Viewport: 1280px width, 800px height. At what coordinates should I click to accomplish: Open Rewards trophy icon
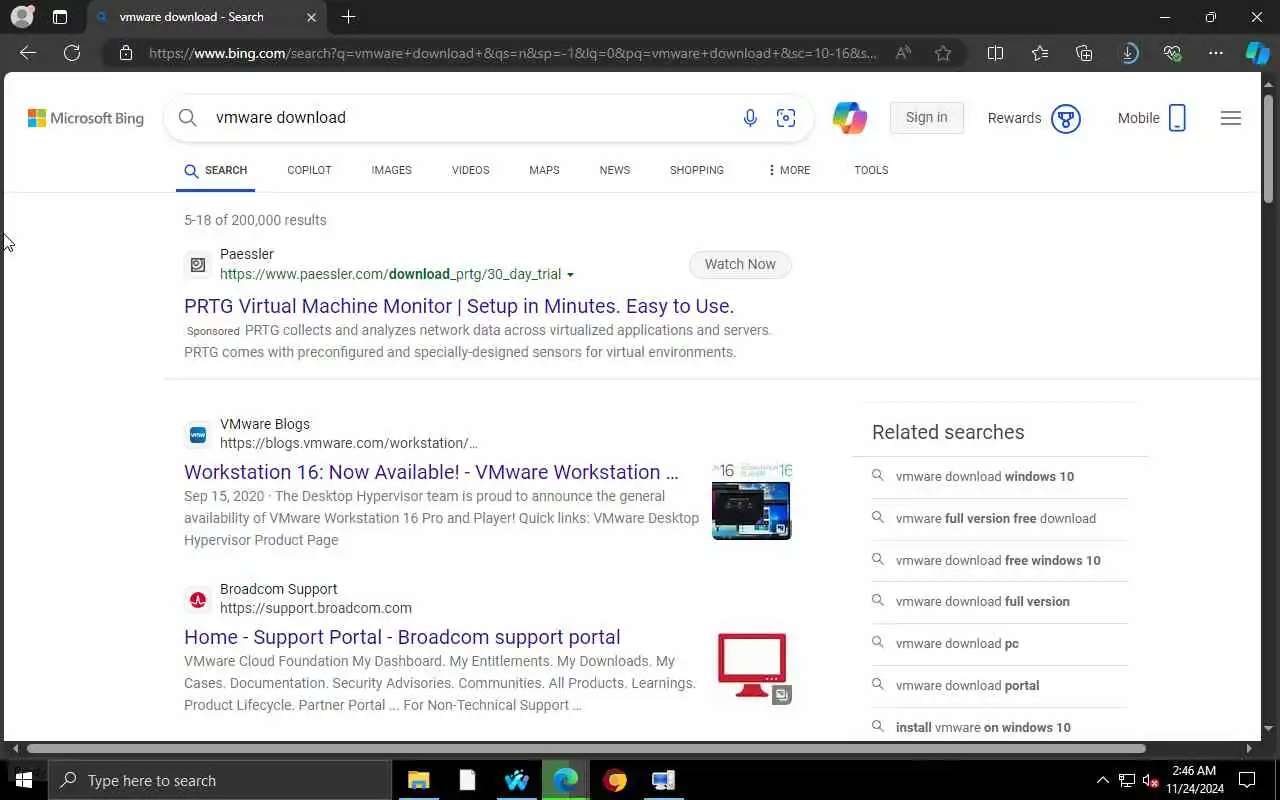coord(1066,118)
